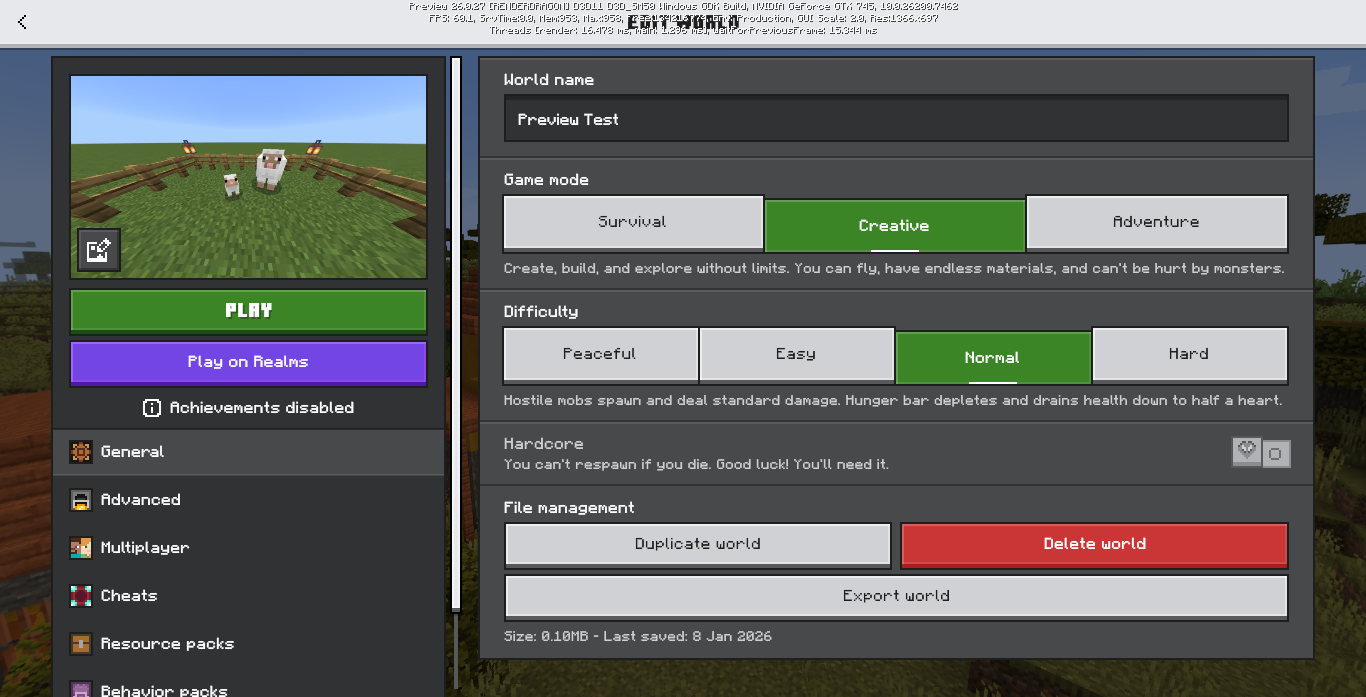Click Duplicate world button
The width and height of the screenshot is (1366, 697).
point(697,544)
